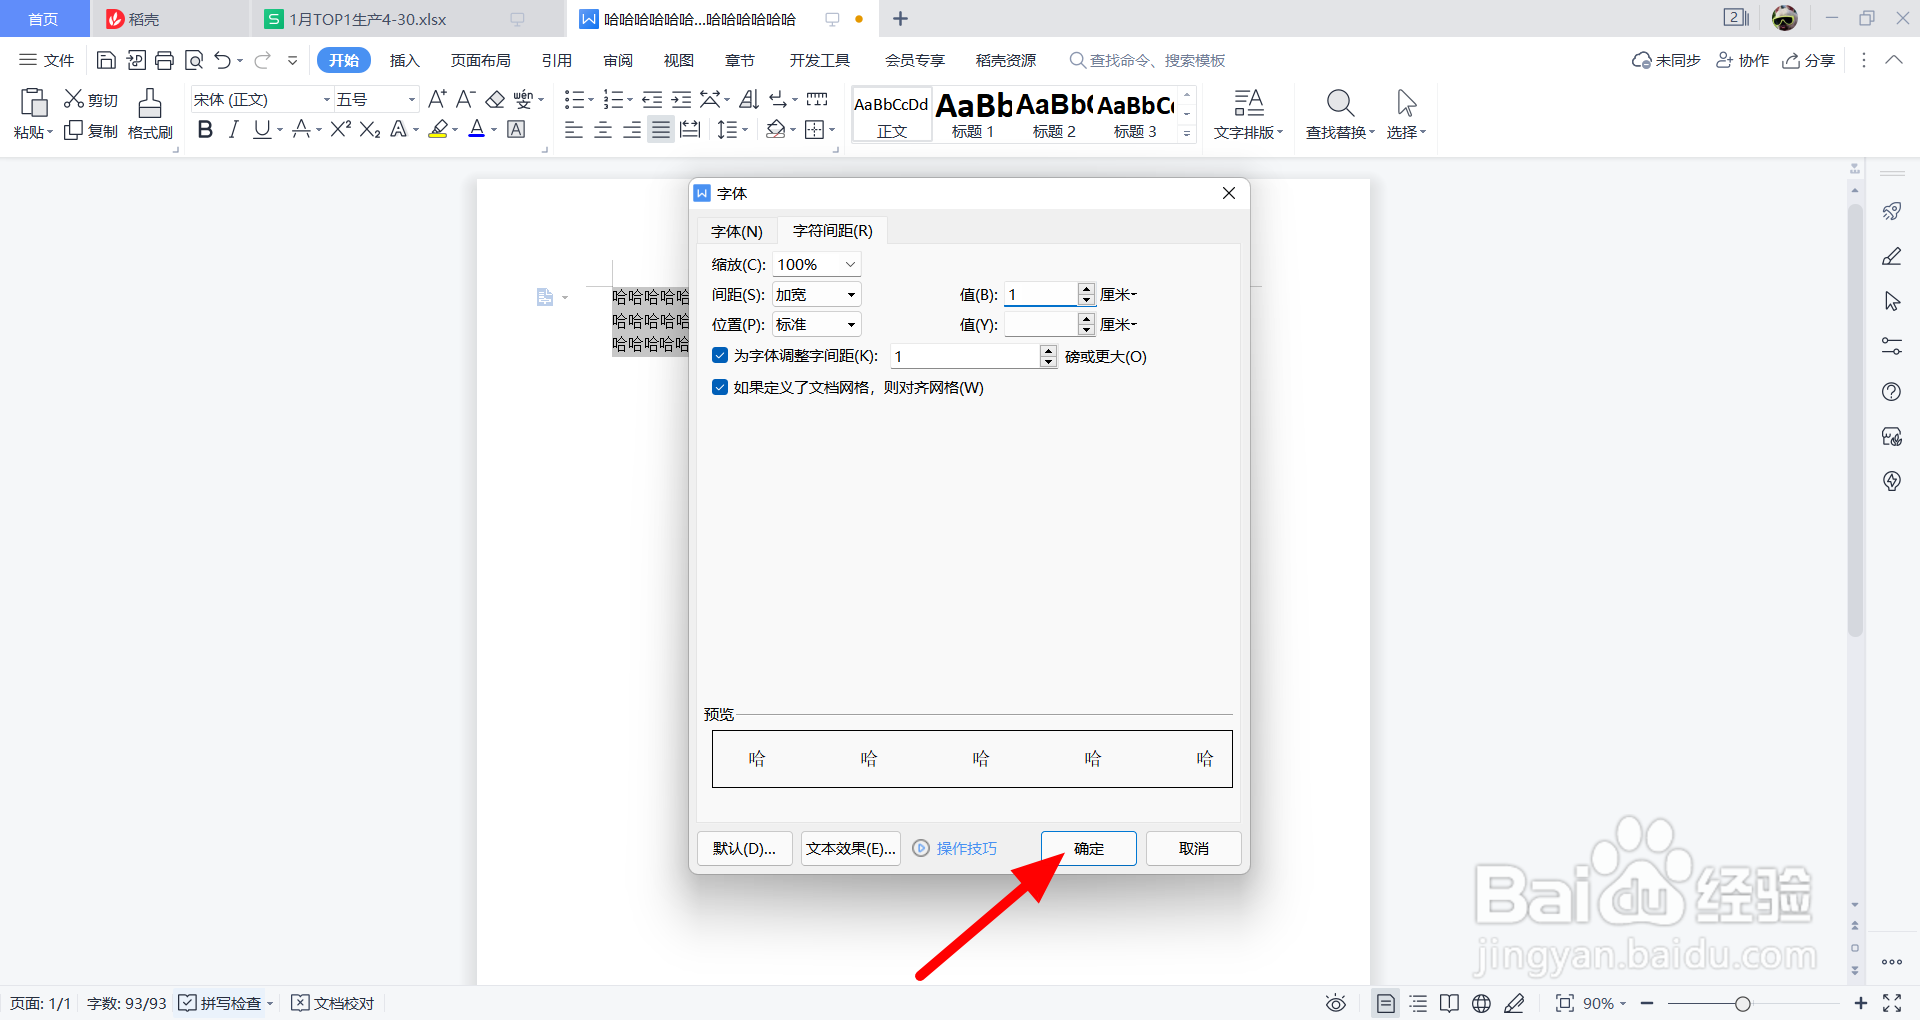Click the 文本效果(E) button
This screenshot has height=1020, width=1920.
pyautogui.click(x=850, y=848)
